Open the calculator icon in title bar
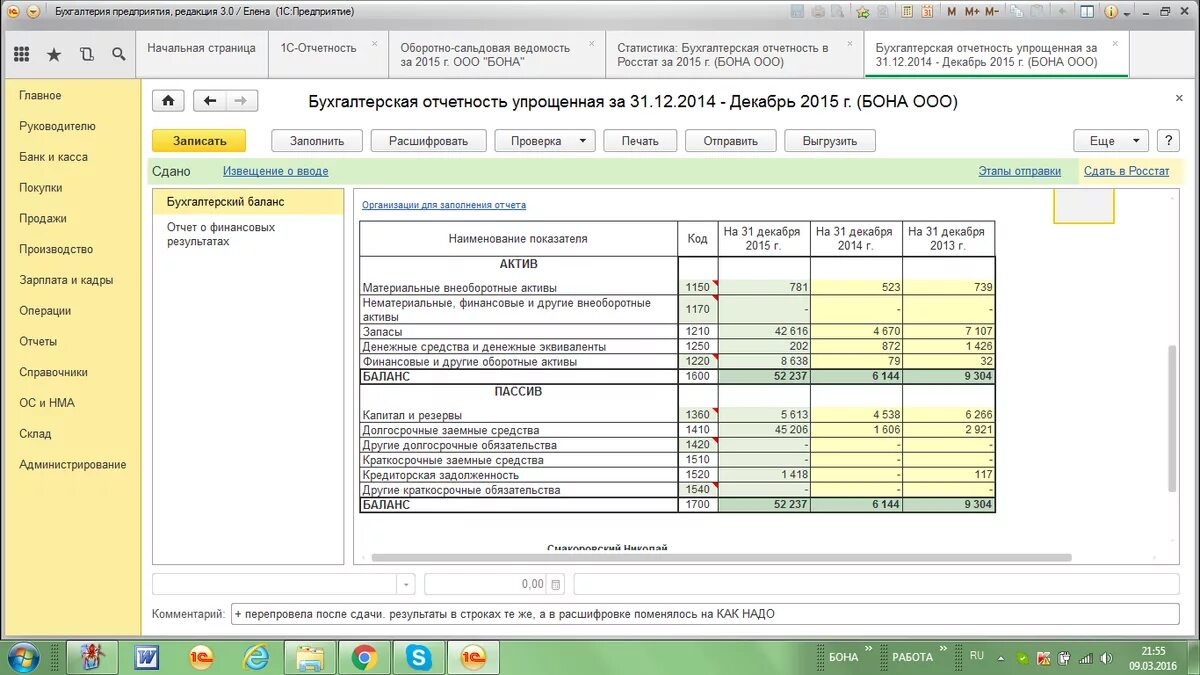 906,11
